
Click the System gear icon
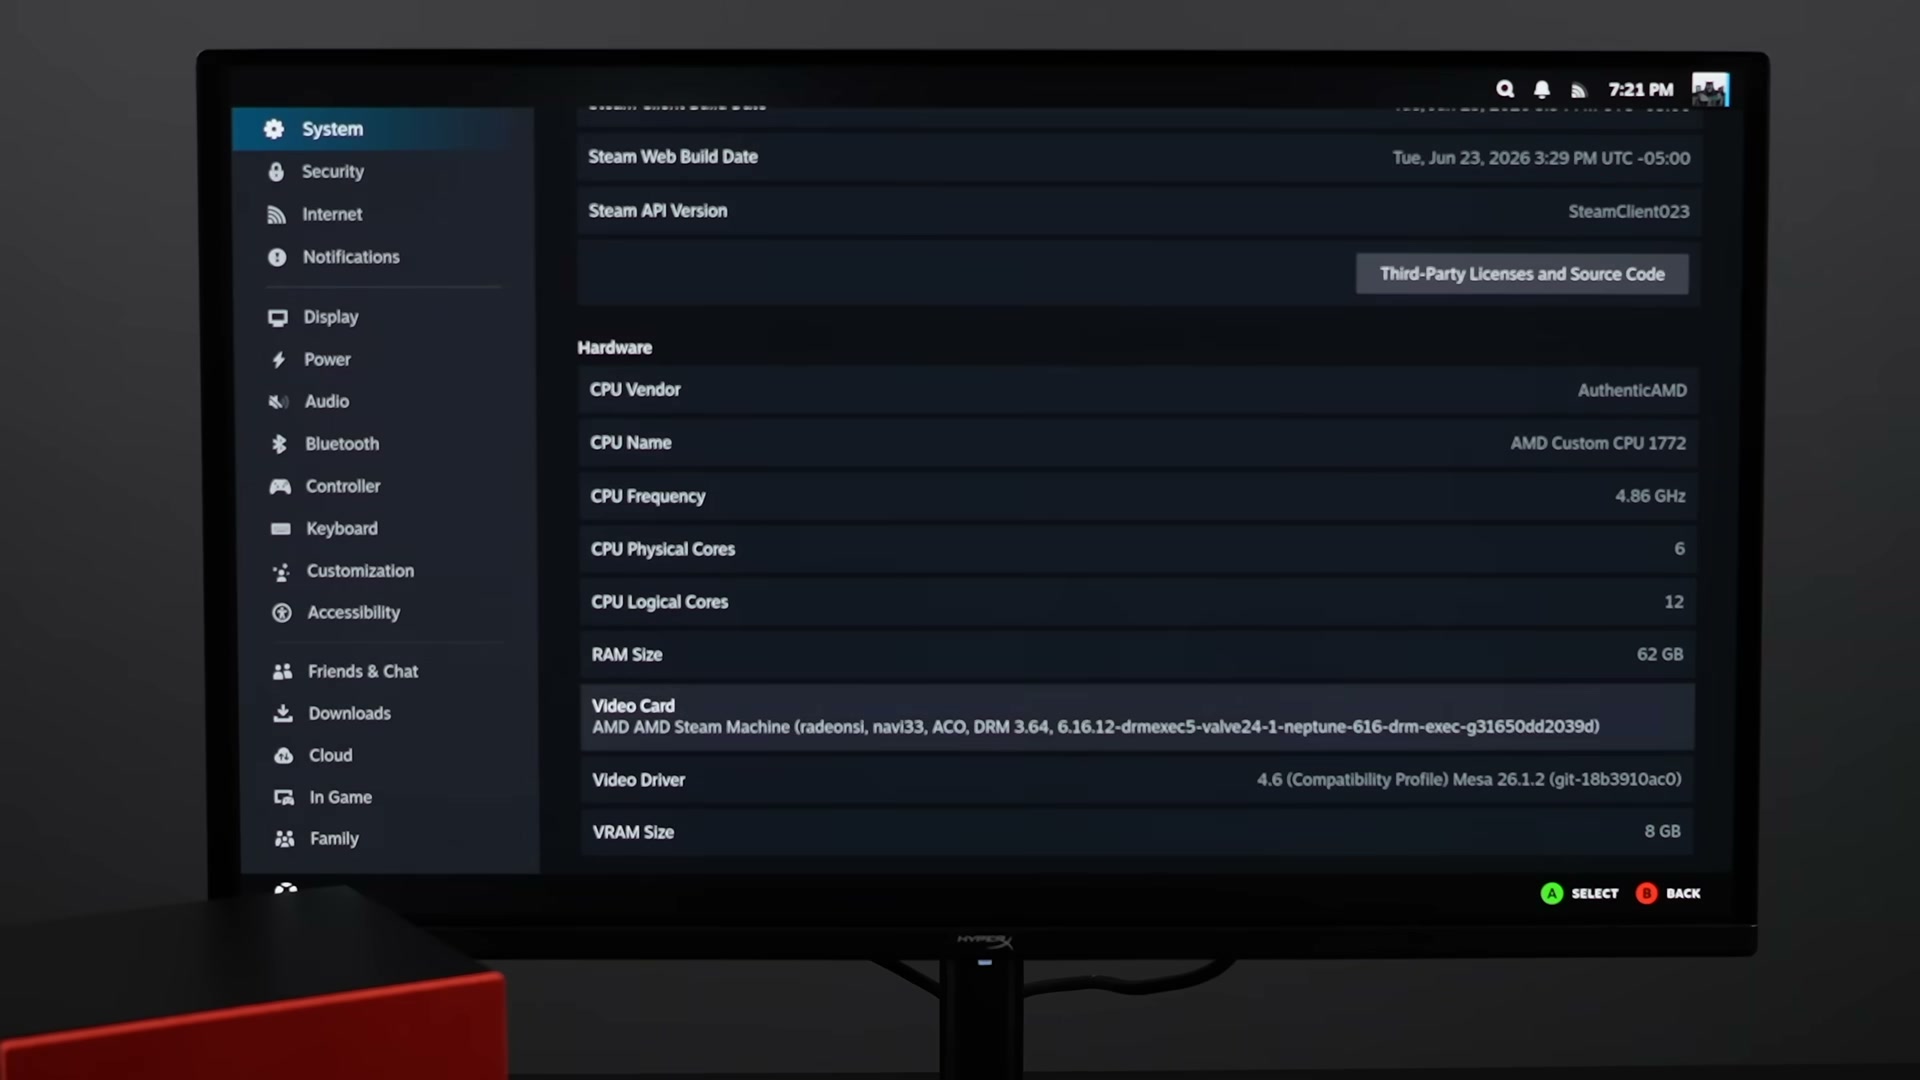click(x=274, y=129)
